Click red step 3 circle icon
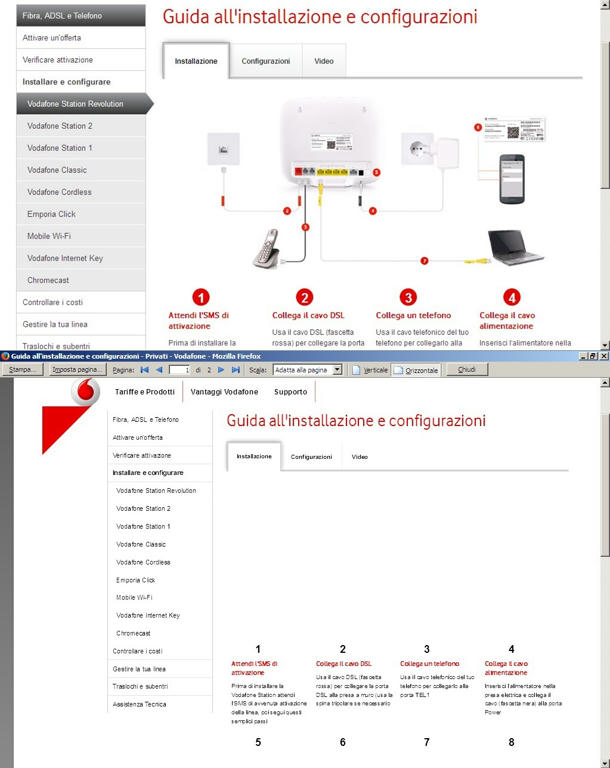 [408, 297]
